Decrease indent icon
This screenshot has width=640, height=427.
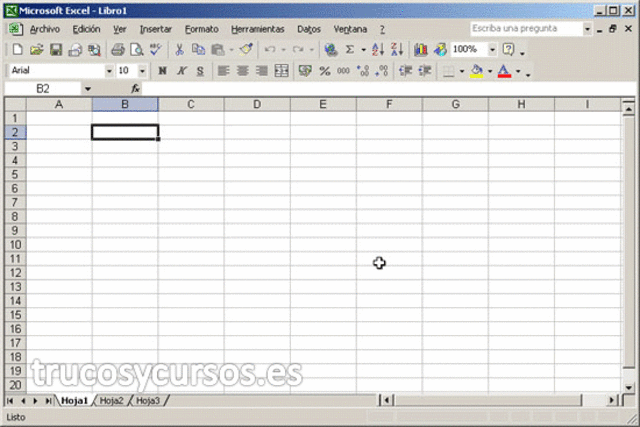point(405,71)
